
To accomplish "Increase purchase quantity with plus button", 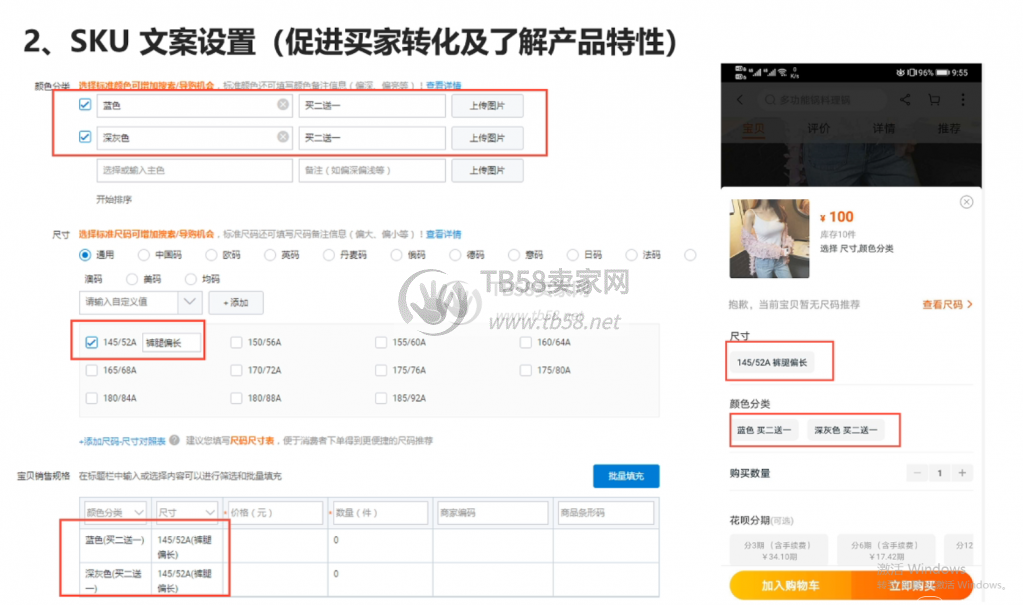I will pos(962,473).
